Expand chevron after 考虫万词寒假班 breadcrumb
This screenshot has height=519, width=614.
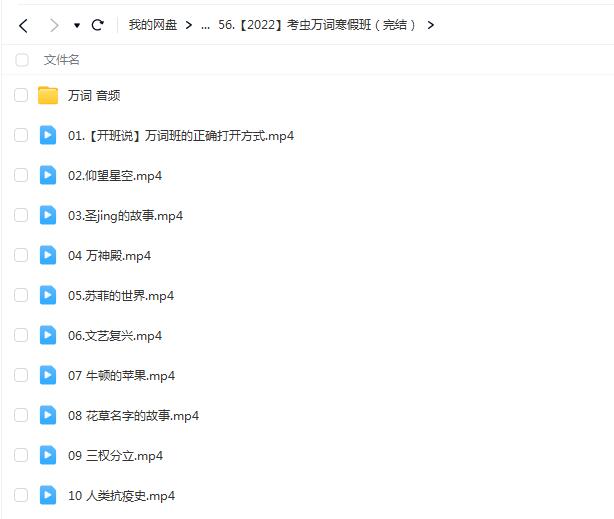click(x=431, y=25)
